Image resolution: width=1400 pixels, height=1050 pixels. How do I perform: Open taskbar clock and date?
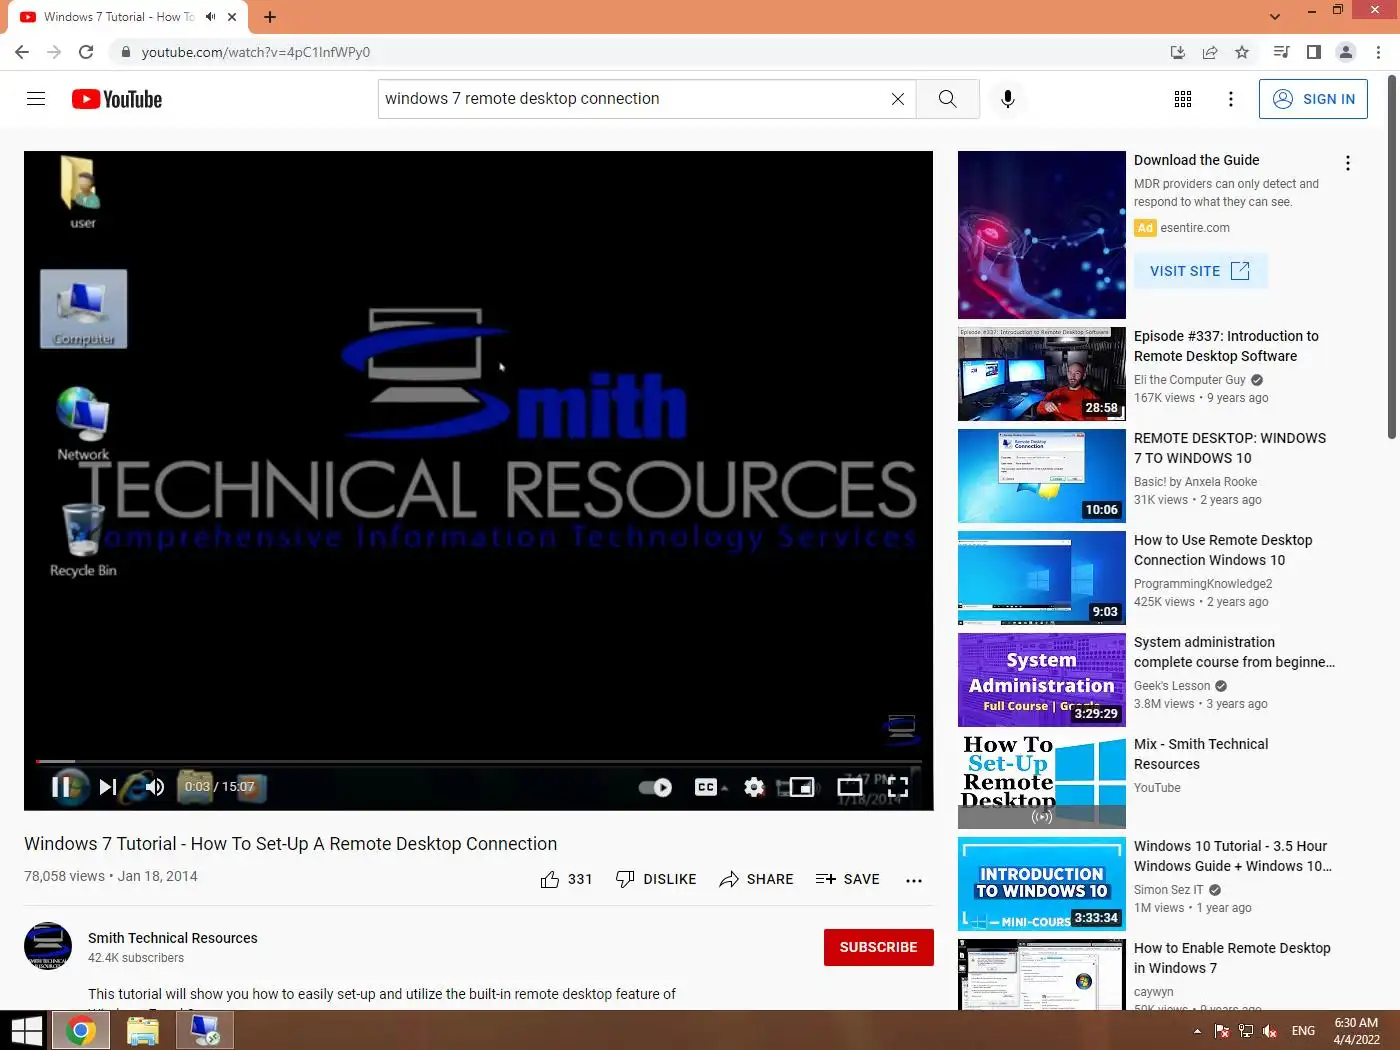coord(1356,1031)
